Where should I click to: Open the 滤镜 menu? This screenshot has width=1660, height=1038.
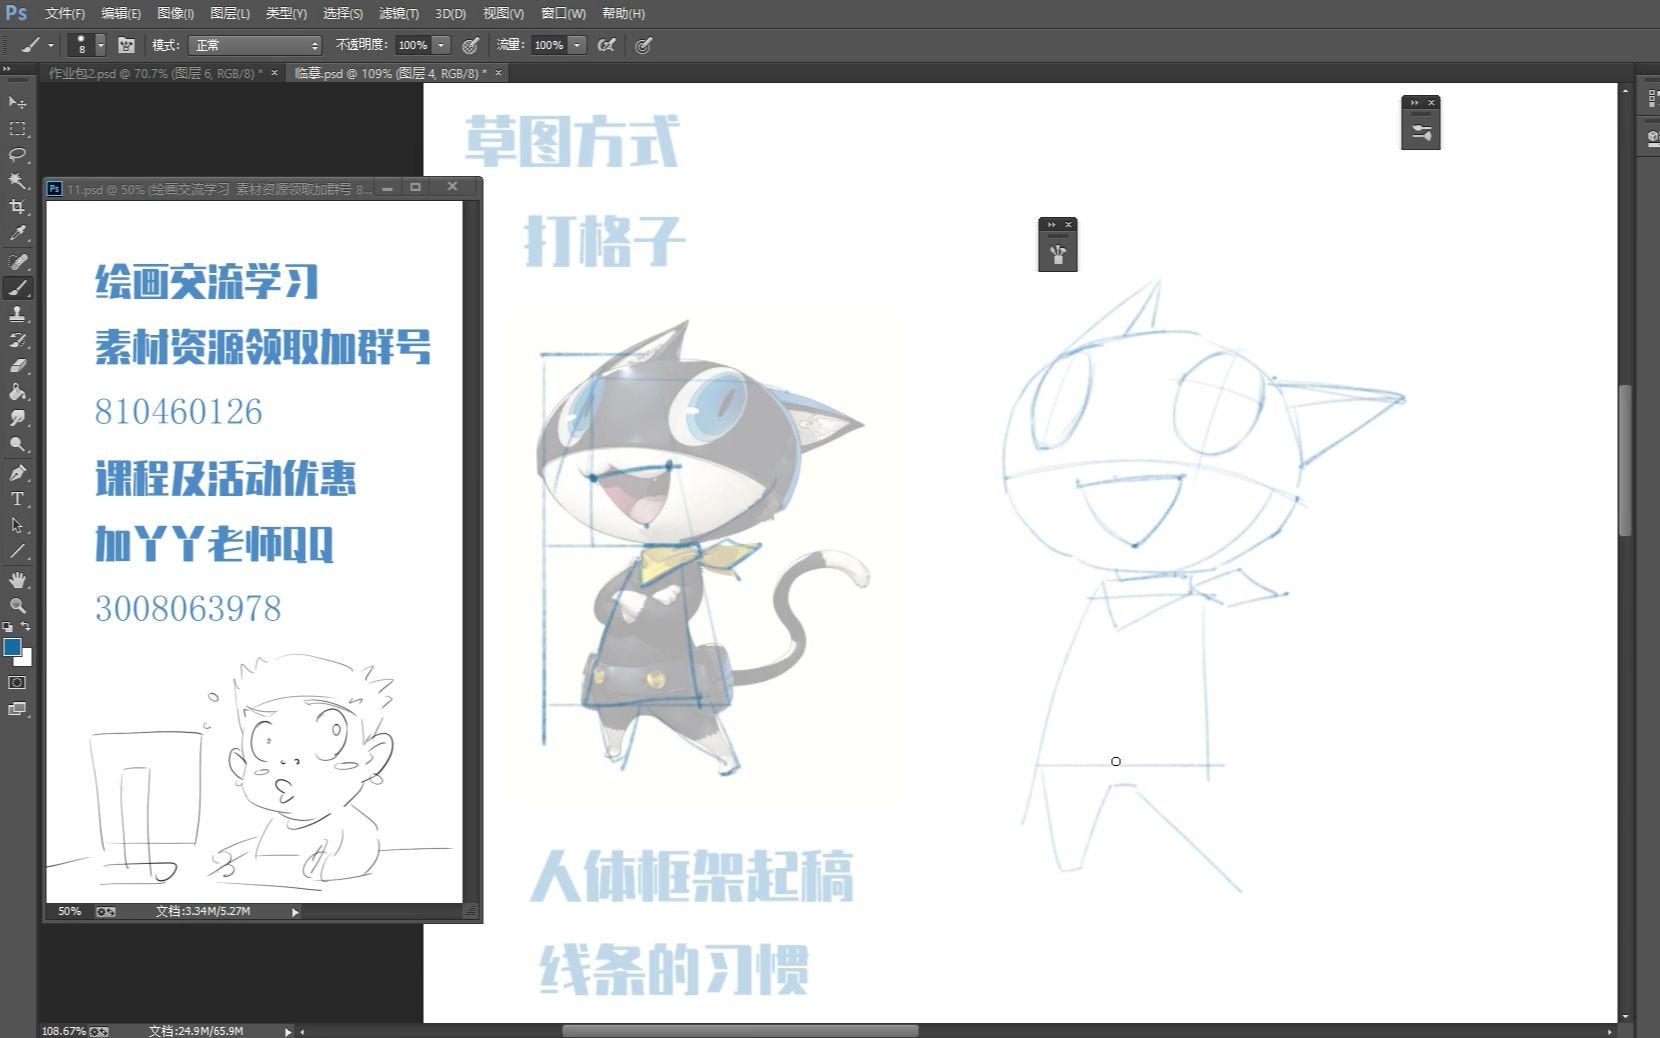tap(398, 14)
